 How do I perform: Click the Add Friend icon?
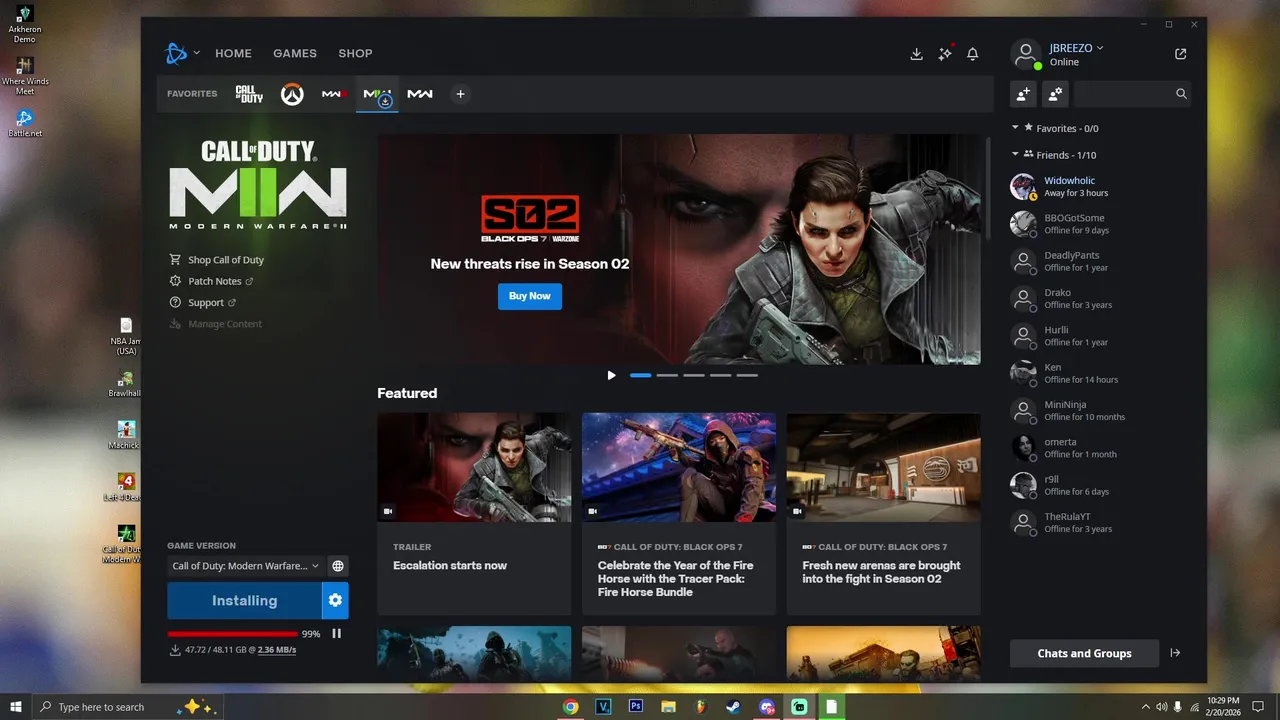tap(1023, 94)
